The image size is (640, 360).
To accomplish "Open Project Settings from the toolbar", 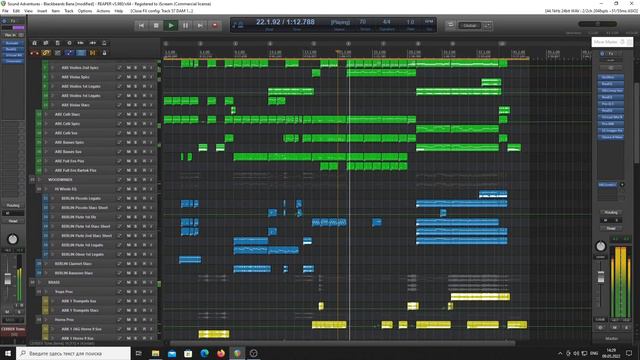I will click(x=69, y=43).
